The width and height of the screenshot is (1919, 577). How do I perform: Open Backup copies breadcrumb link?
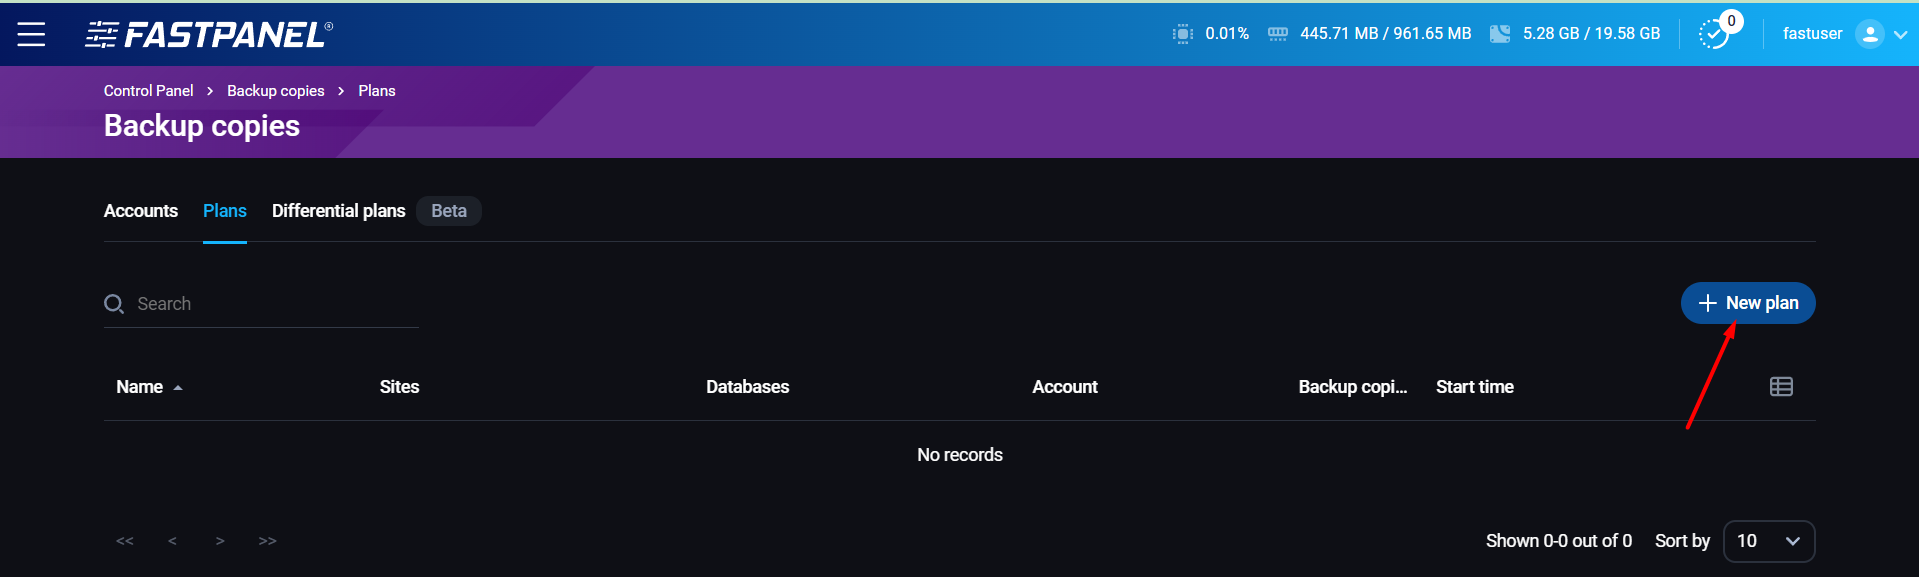coord(275,91)
